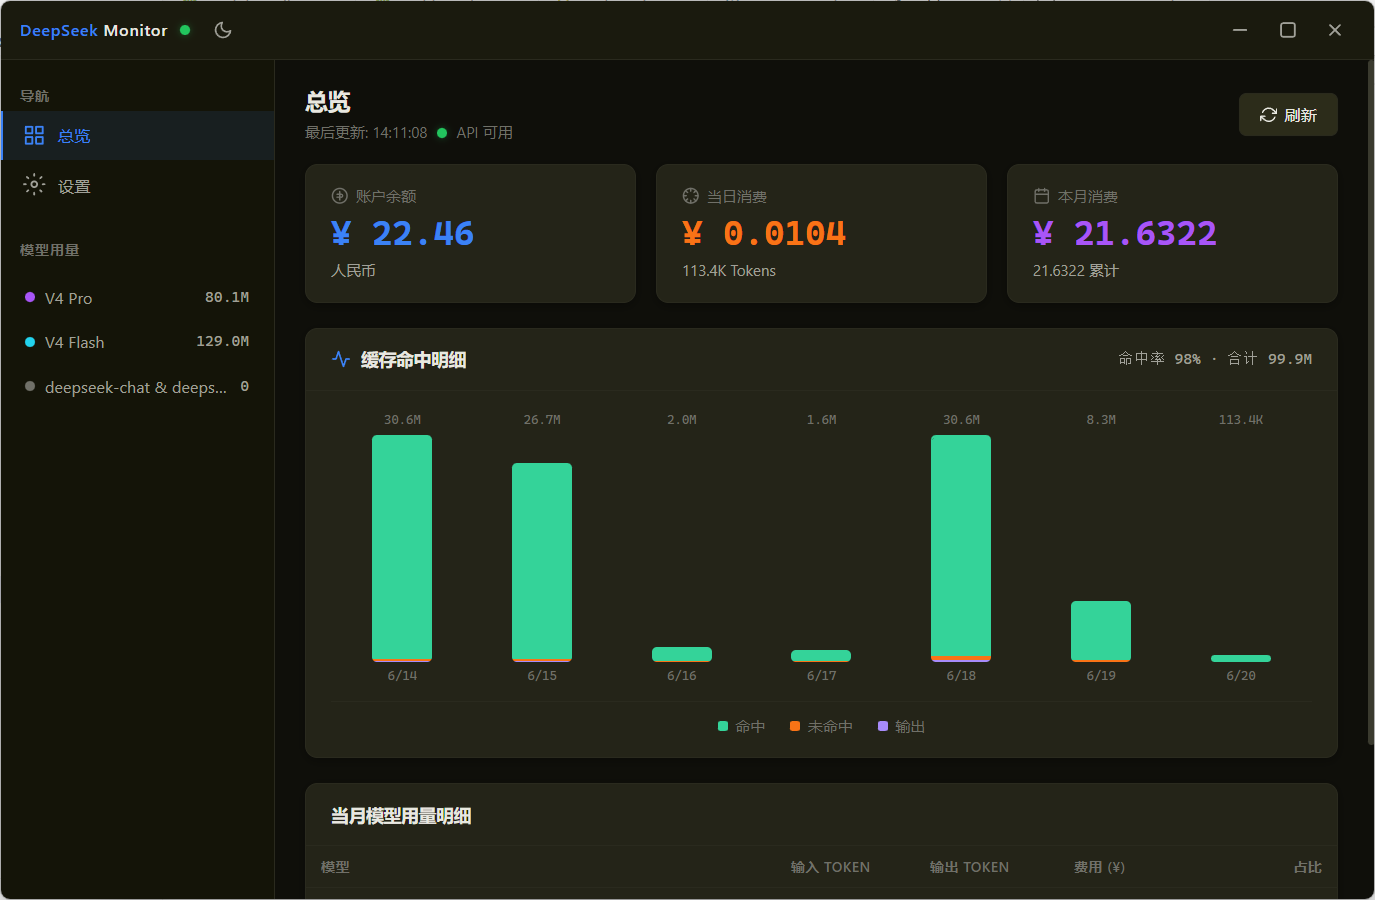Click the 8.3M label above 6/19 bar

pos(1101,420)
